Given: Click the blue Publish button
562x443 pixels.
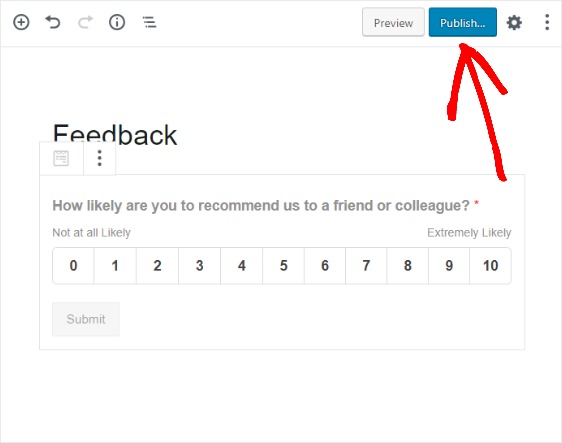Looking at the screenshot, I should [x=463, y=23].
